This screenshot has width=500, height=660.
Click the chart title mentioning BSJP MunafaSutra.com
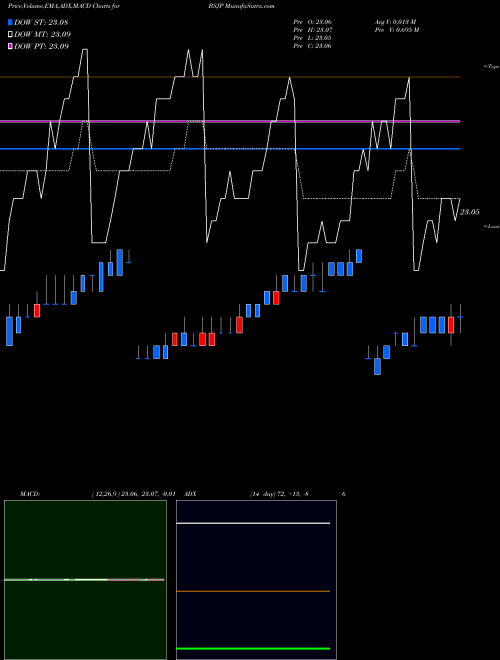141,7
